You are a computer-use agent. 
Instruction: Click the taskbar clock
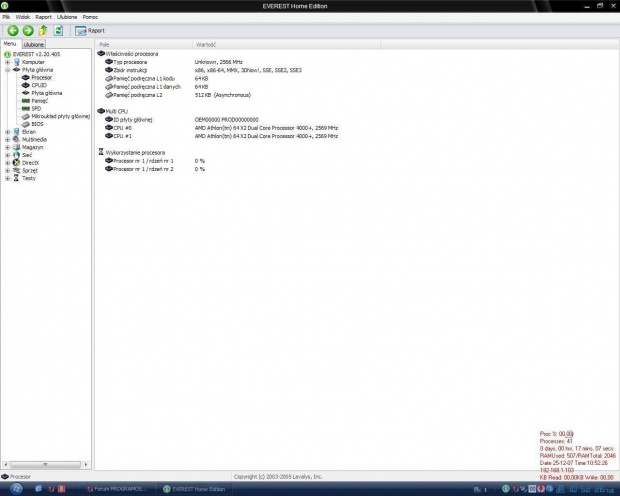coord(592,489)
